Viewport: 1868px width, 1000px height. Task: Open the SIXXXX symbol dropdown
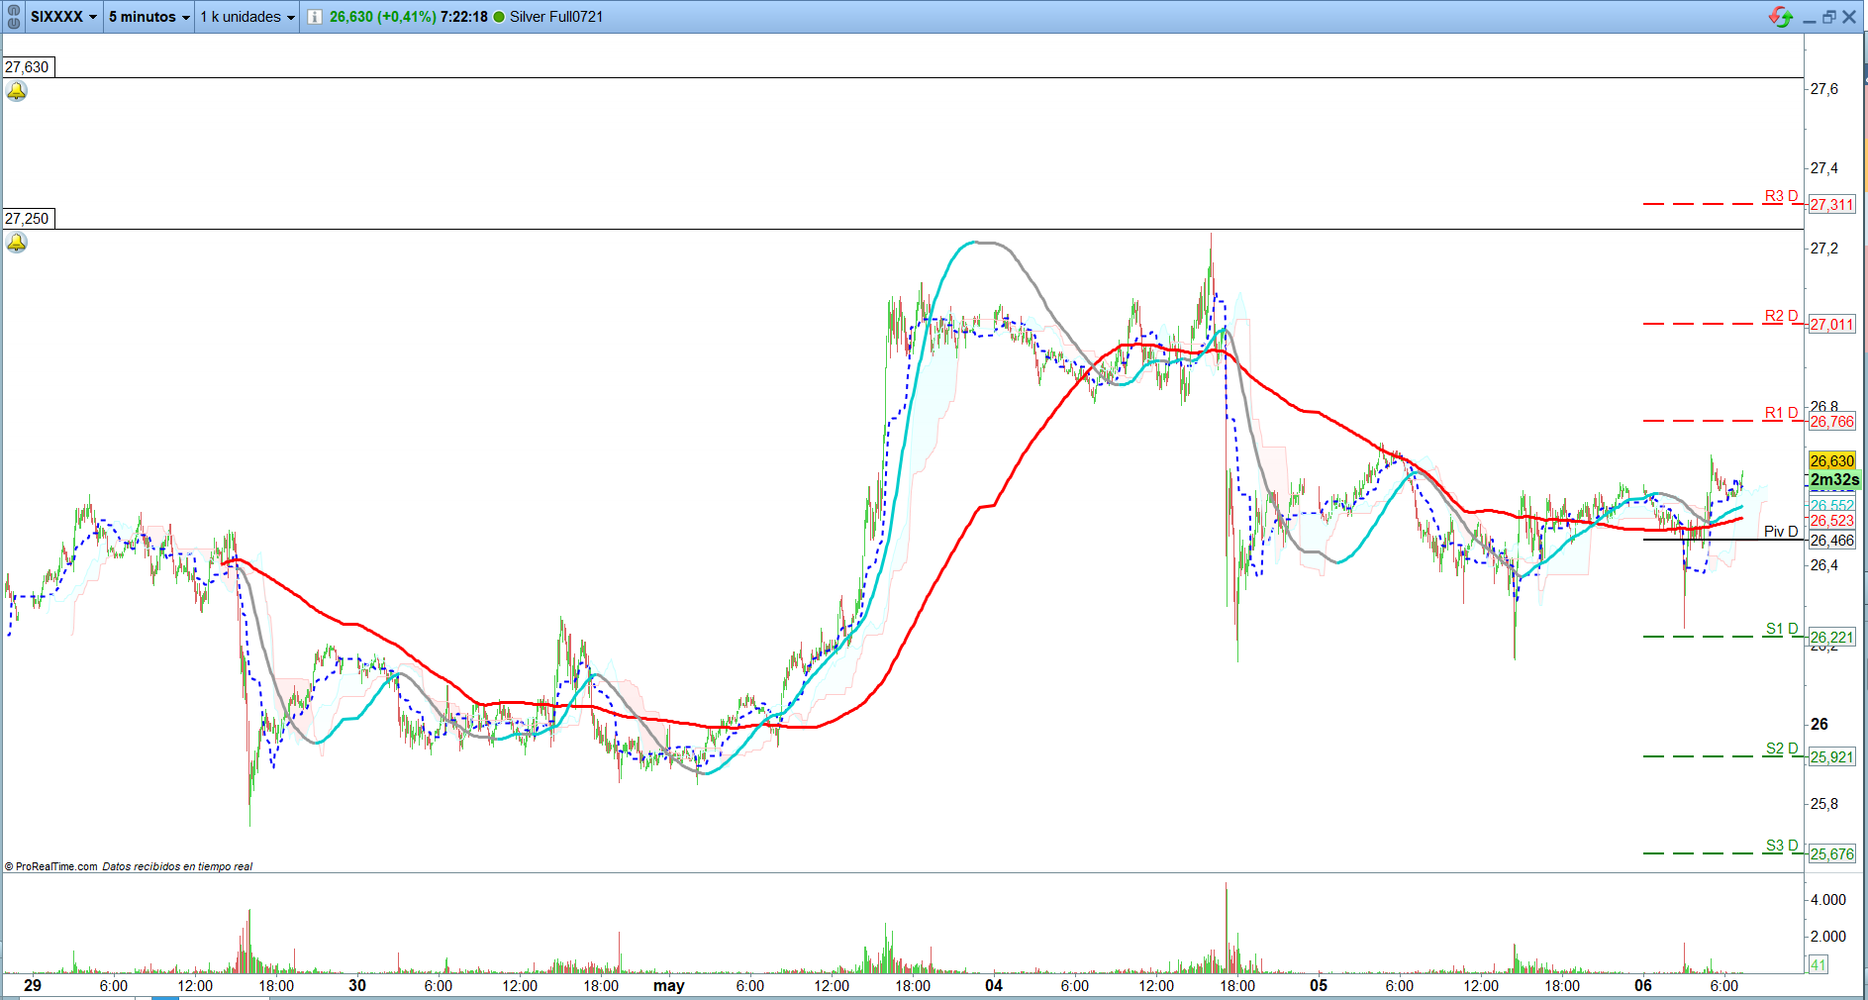[x=64, y=17]
